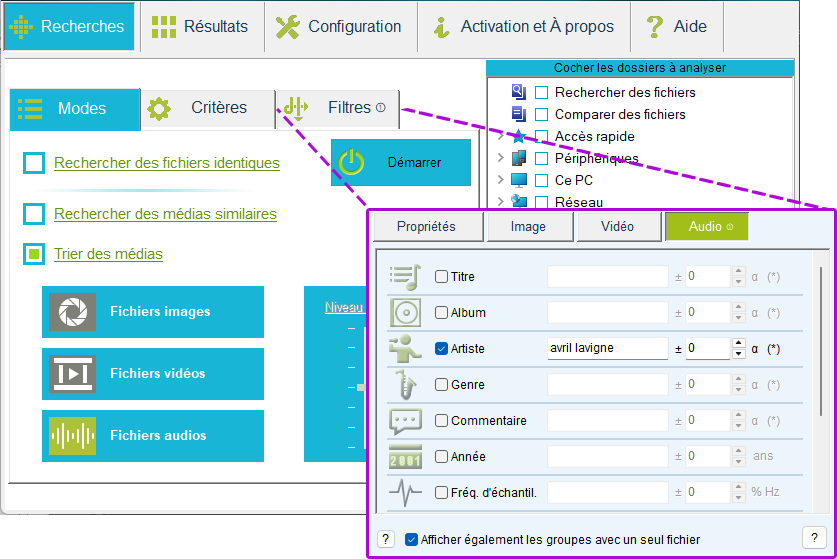
Task: Click the film play videos icon
Action: coord(73,374)
